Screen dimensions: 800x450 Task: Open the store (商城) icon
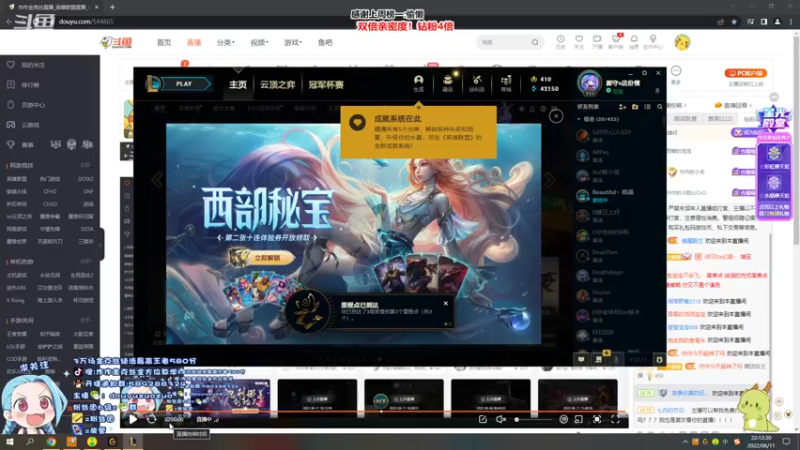point(506,83)
